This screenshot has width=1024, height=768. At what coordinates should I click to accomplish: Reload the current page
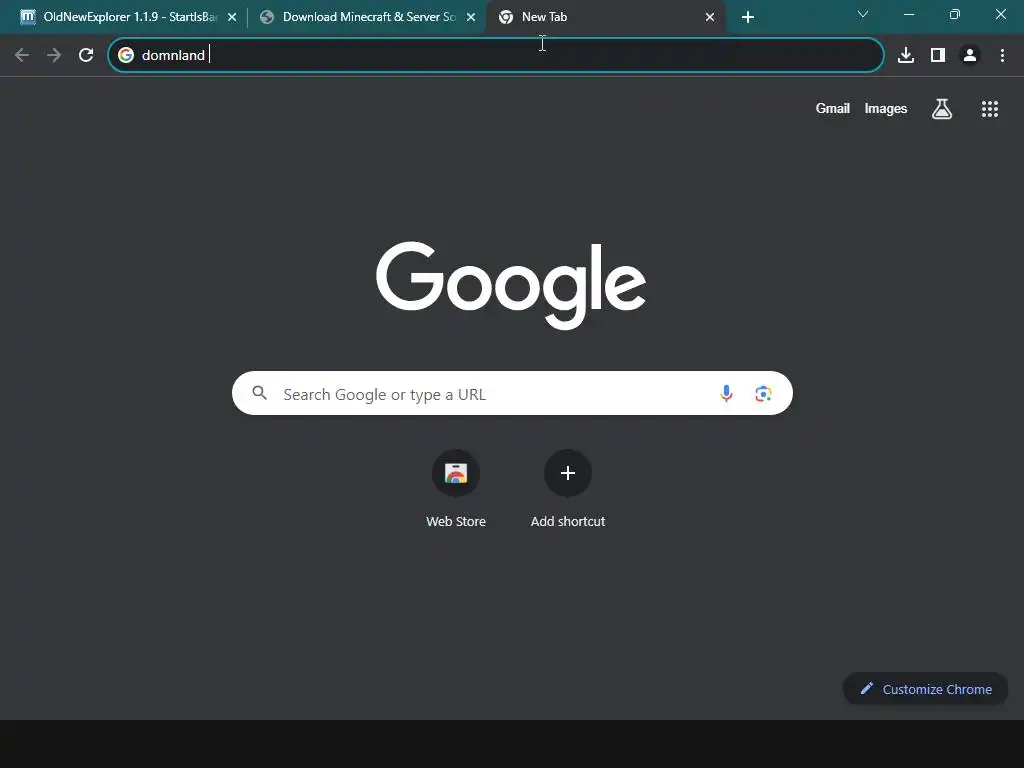click(x=86, y=56)
